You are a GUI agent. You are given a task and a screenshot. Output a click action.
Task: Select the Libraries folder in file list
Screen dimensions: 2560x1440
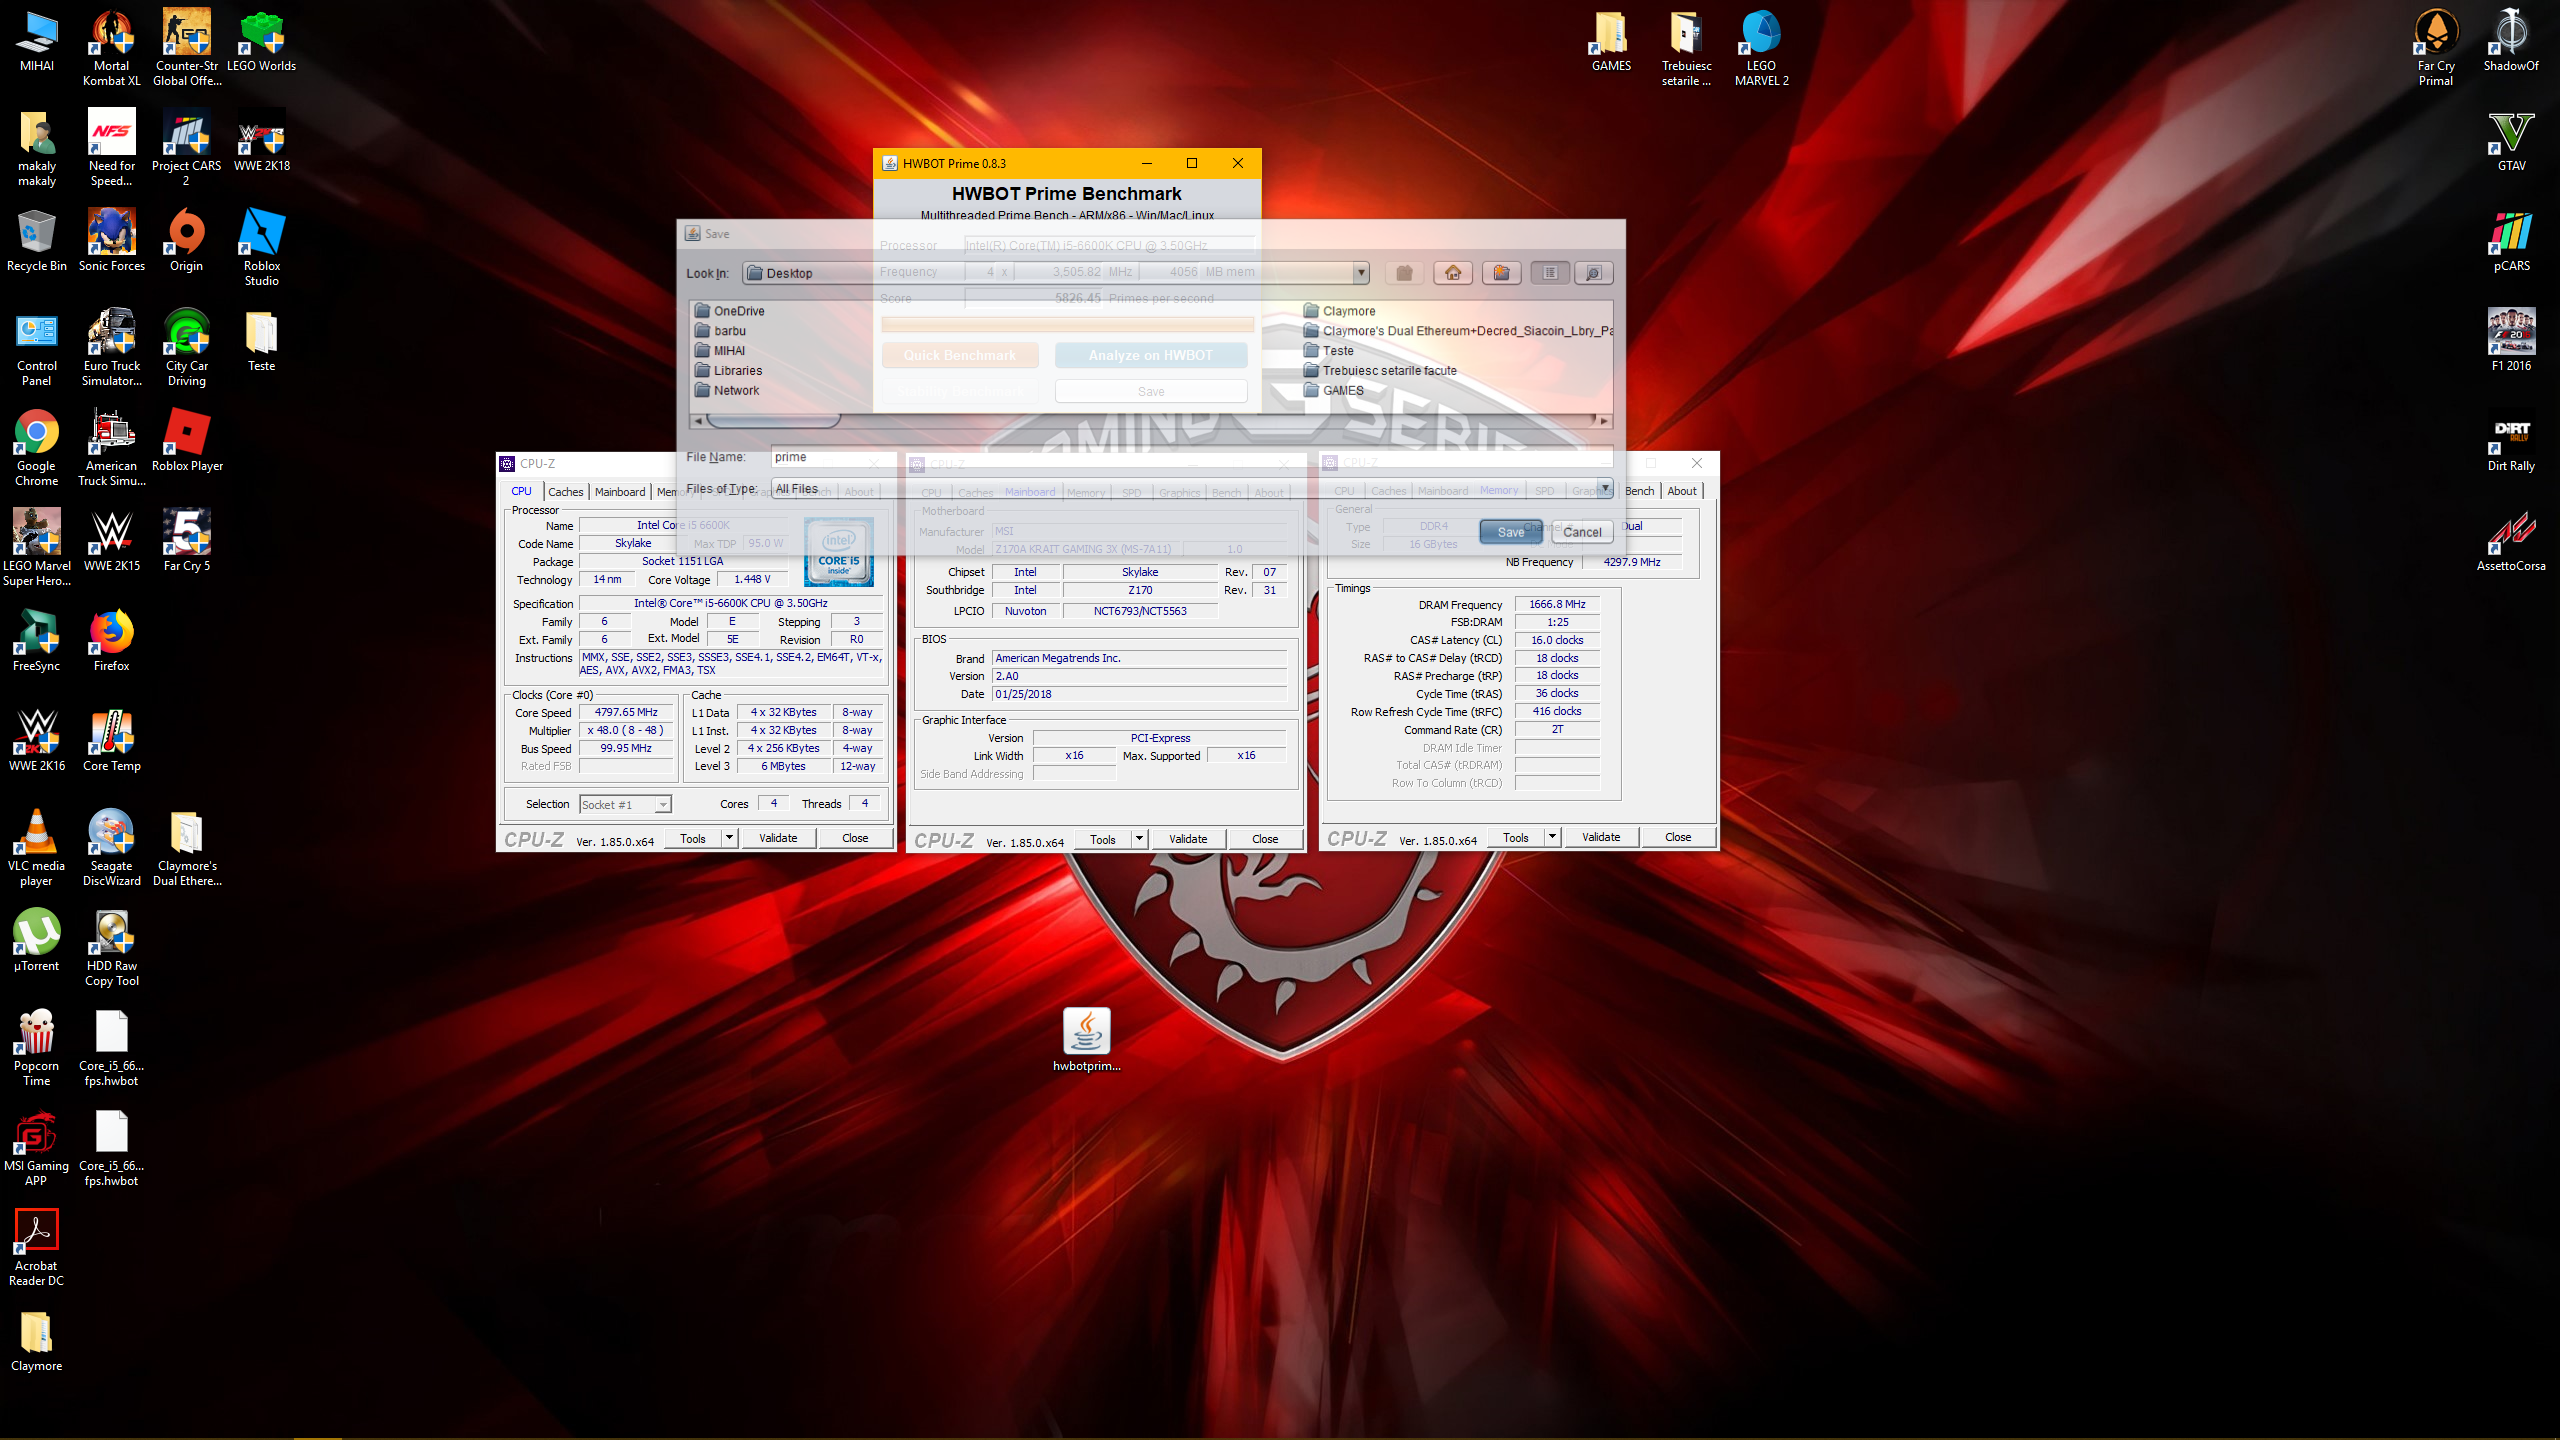(728, 371)
